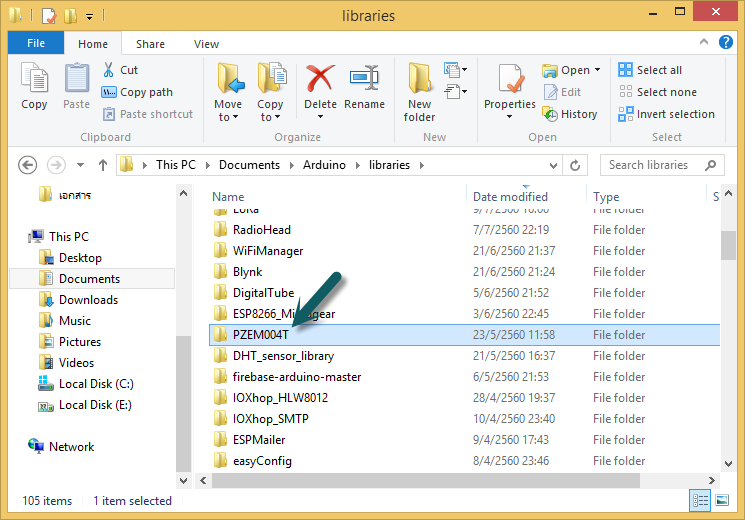Click Edit in the Open group

tap(563, 92)
